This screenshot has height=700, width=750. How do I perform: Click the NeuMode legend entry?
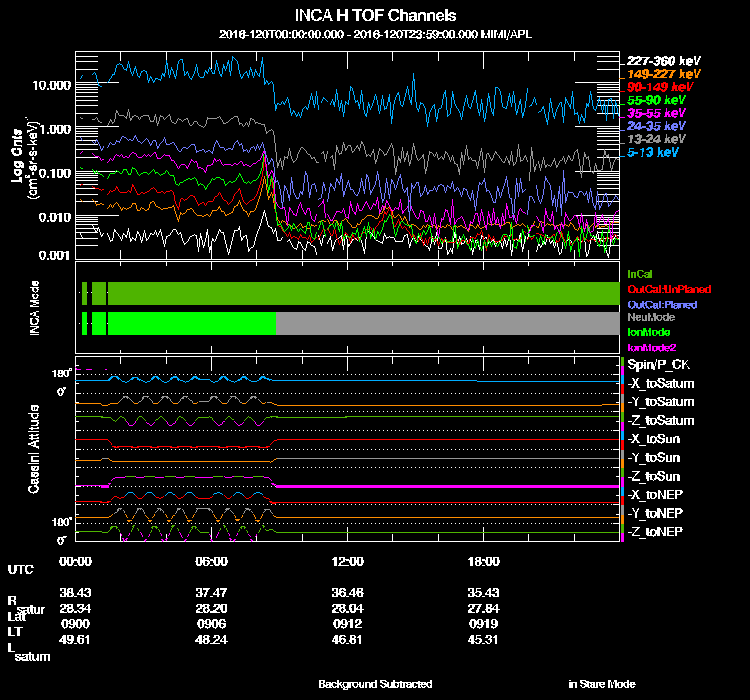(651, 317)
